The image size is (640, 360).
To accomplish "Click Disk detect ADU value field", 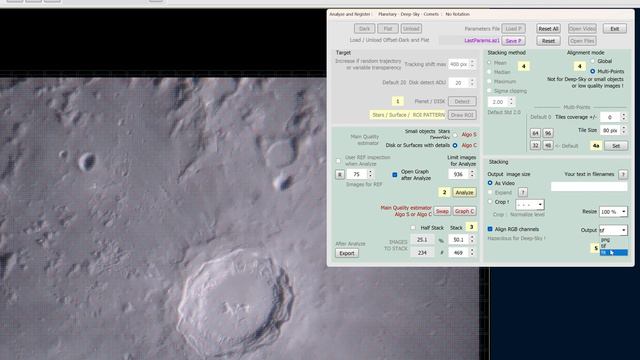I will (459, 83).
